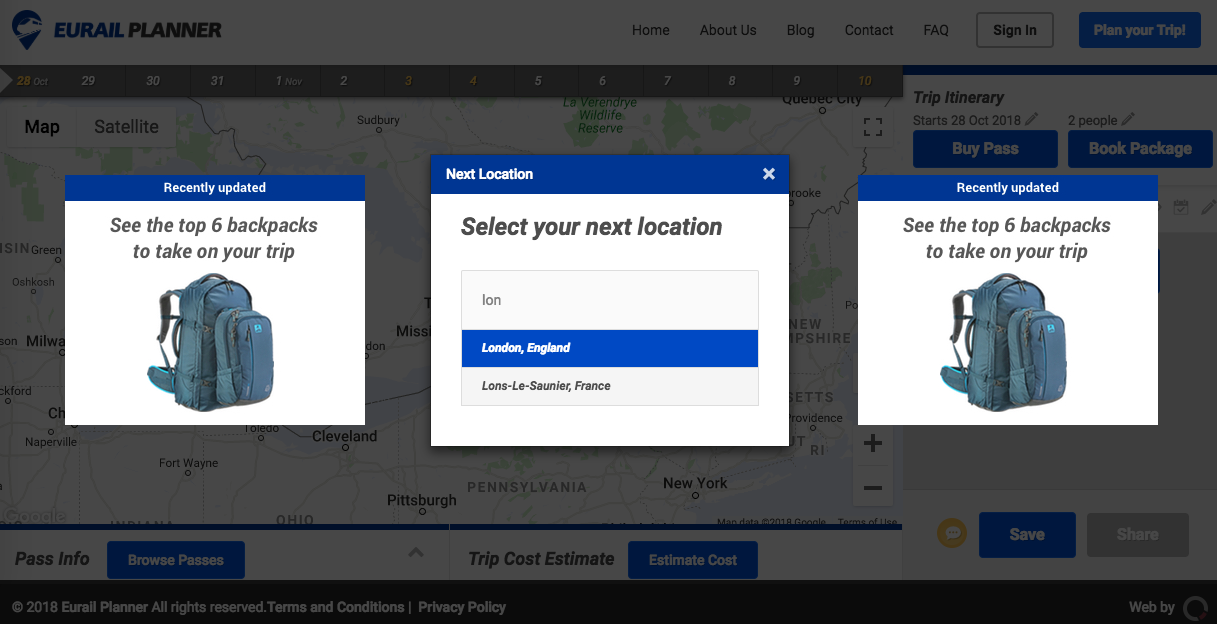This screenshot has width=1217, height=624.
Task: Click the Book Package button
Action: point(1140,149)
